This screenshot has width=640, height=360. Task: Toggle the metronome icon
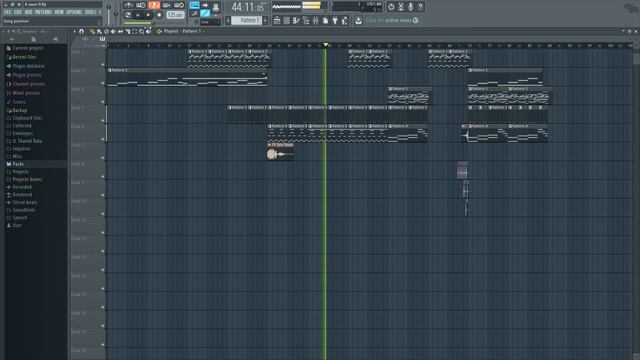coord(128,5)
